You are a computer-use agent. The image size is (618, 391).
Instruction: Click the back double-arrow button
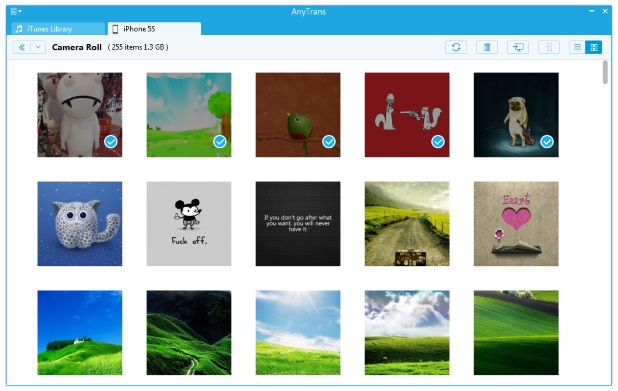pos(22,47)
